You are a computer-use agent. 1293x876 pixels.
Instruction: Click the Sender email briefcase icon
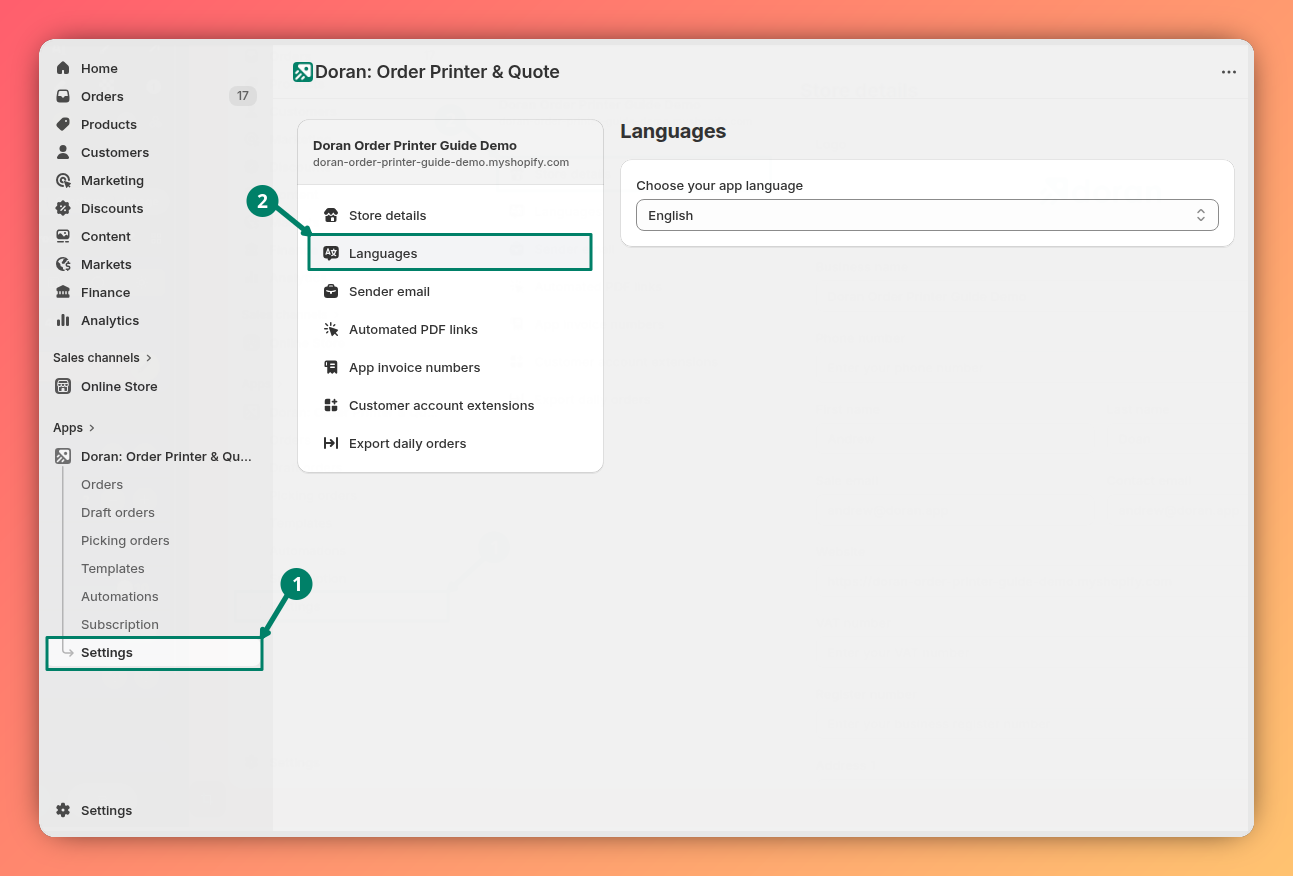tap(331, 291)
